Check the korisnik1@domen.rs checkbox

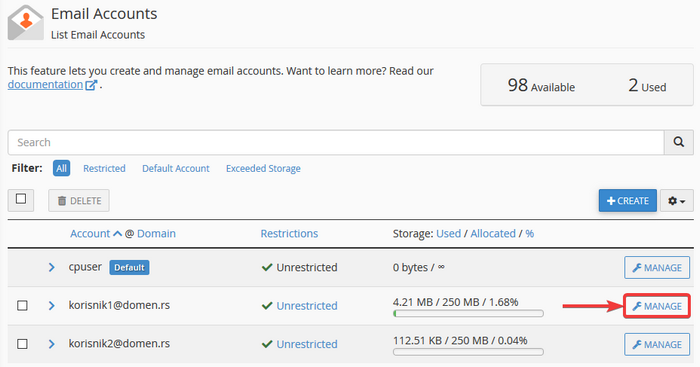22,306
